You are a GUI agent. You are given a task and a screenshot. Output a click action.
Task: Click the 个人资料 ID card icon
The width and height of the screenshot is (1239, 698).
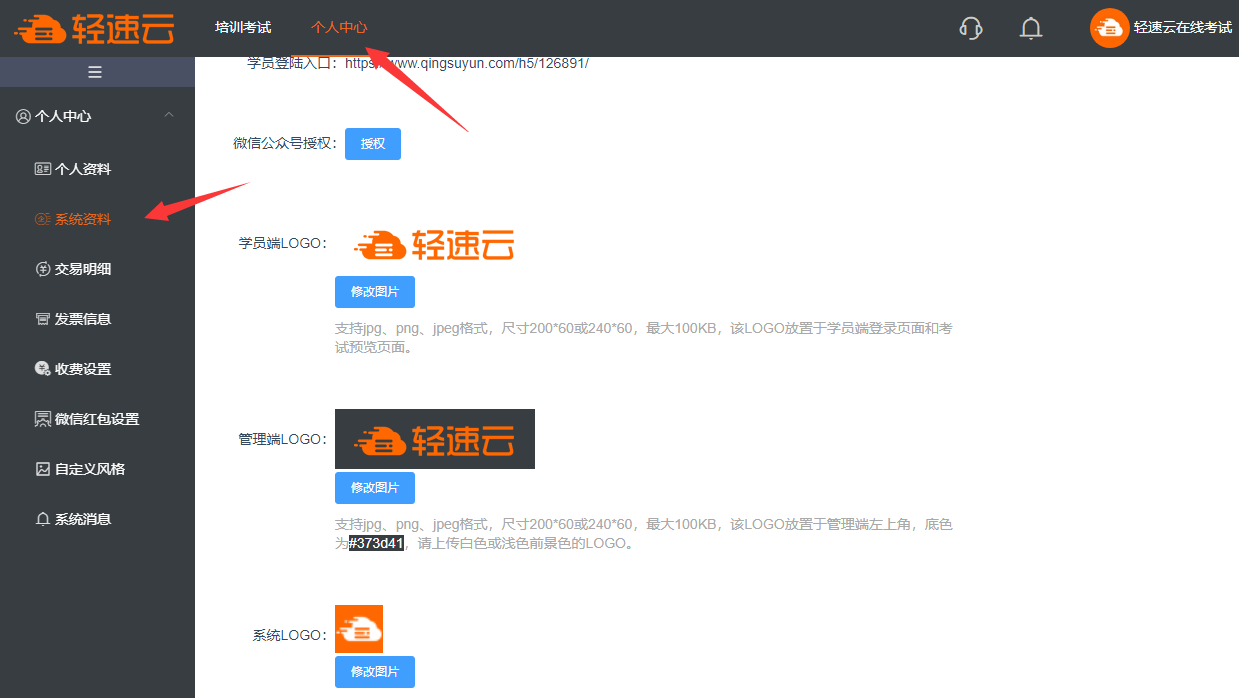(42, 169)
